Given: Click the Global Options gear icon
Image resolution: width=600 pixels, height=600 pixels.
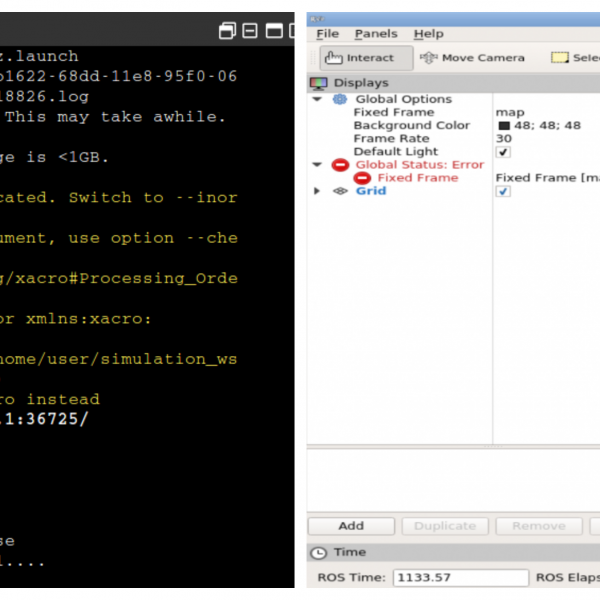Looking at the screenshot, I should [x=339, y=99].
